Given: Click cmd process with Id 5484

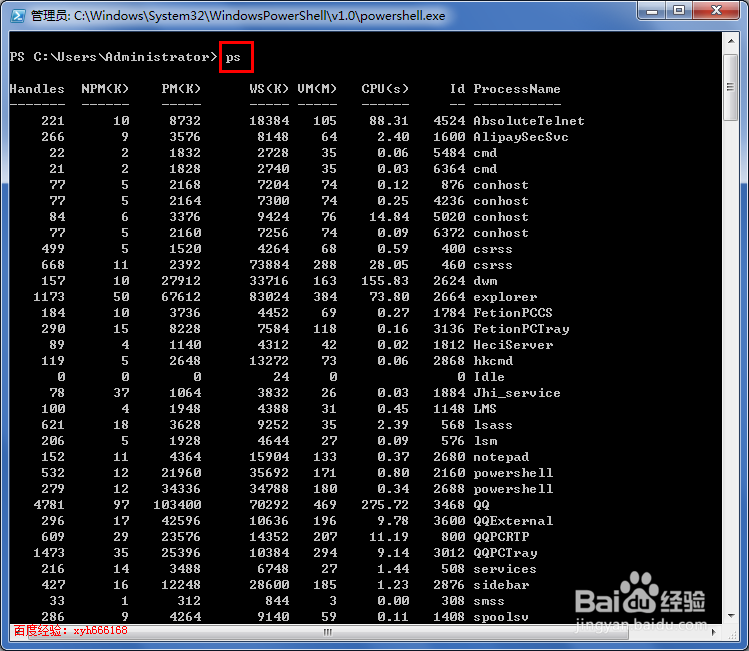Looking at the screenshot, I should (x=485, y=153).
